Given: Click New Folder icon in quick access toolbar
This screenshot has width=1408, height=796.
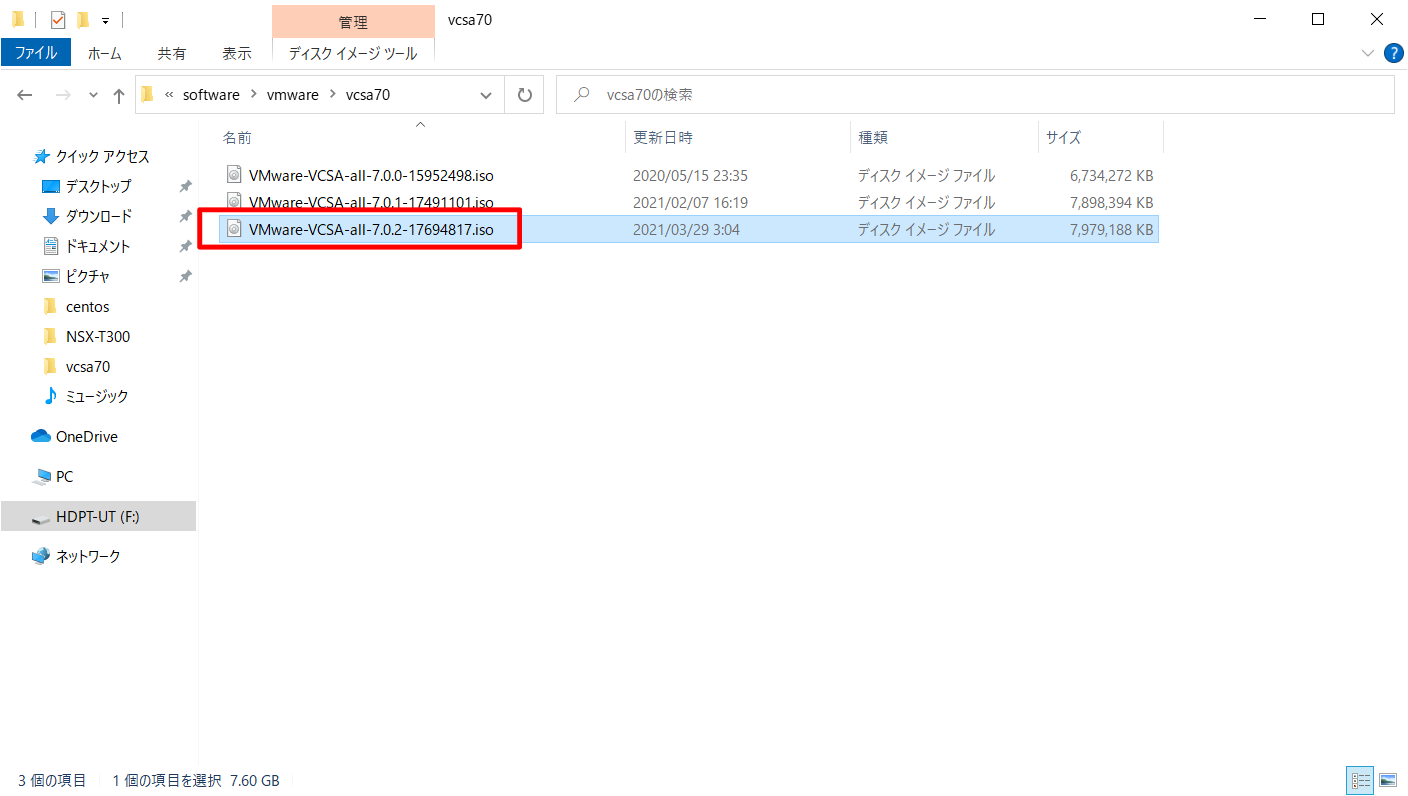Looking at the screenshot, I should [83, 19].
